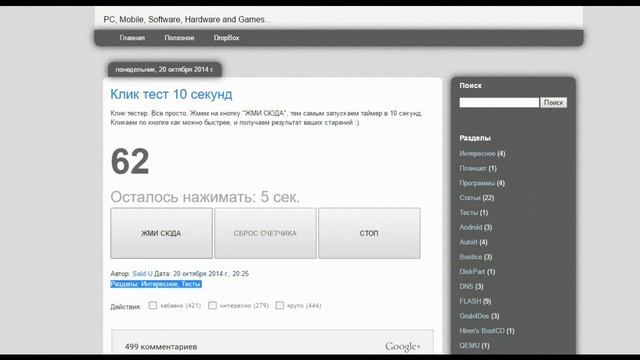The width and height of the screenshot is (640, 360).
Task: Open the DropBox menu item
Action: coord(227,38)
